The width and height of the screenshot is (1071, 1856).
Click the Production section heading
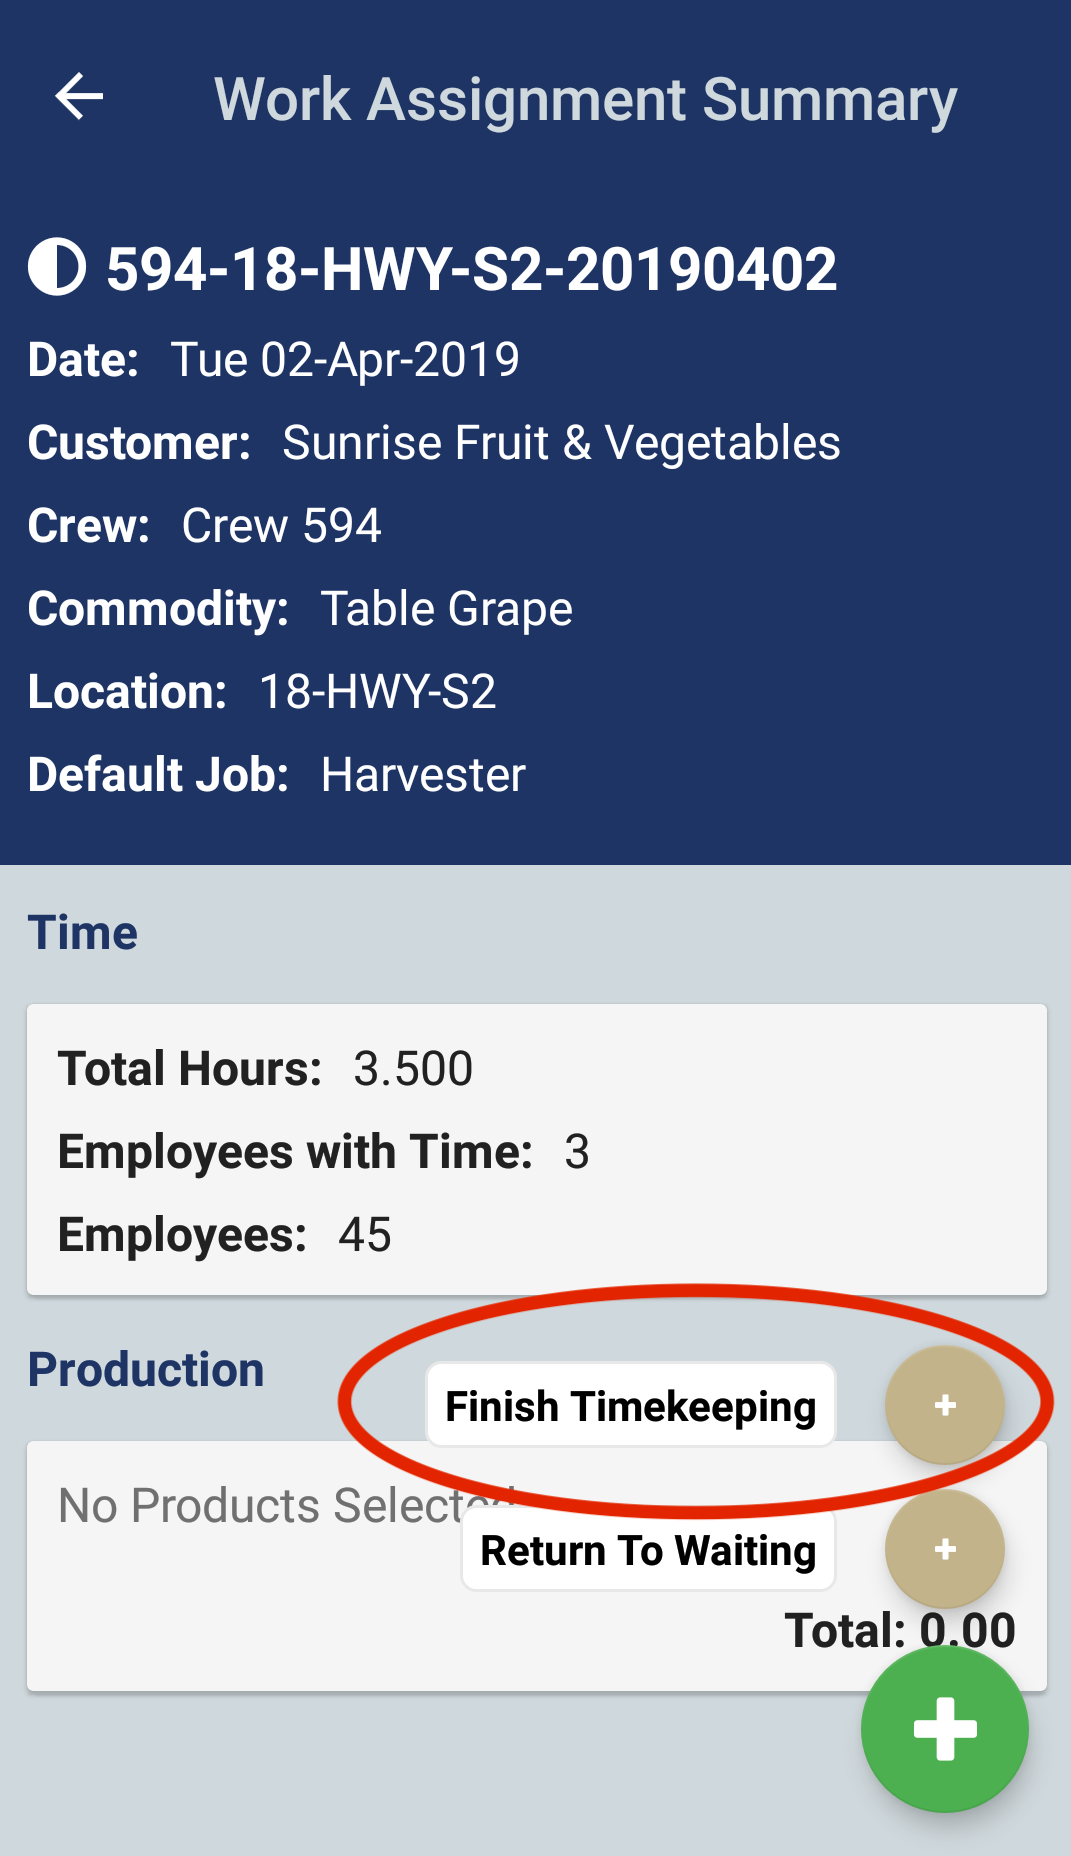[146, 1370]
